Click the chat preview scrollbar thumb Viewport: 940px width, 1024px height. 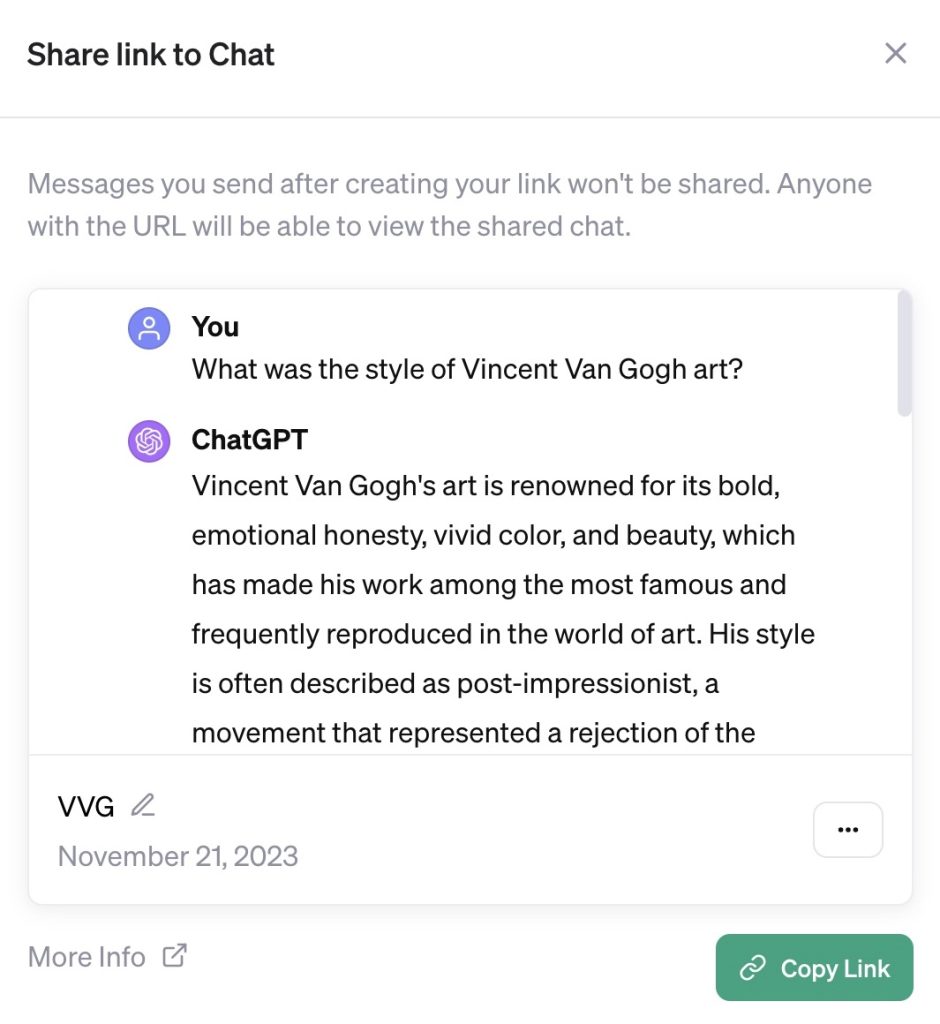coord(904,353)
